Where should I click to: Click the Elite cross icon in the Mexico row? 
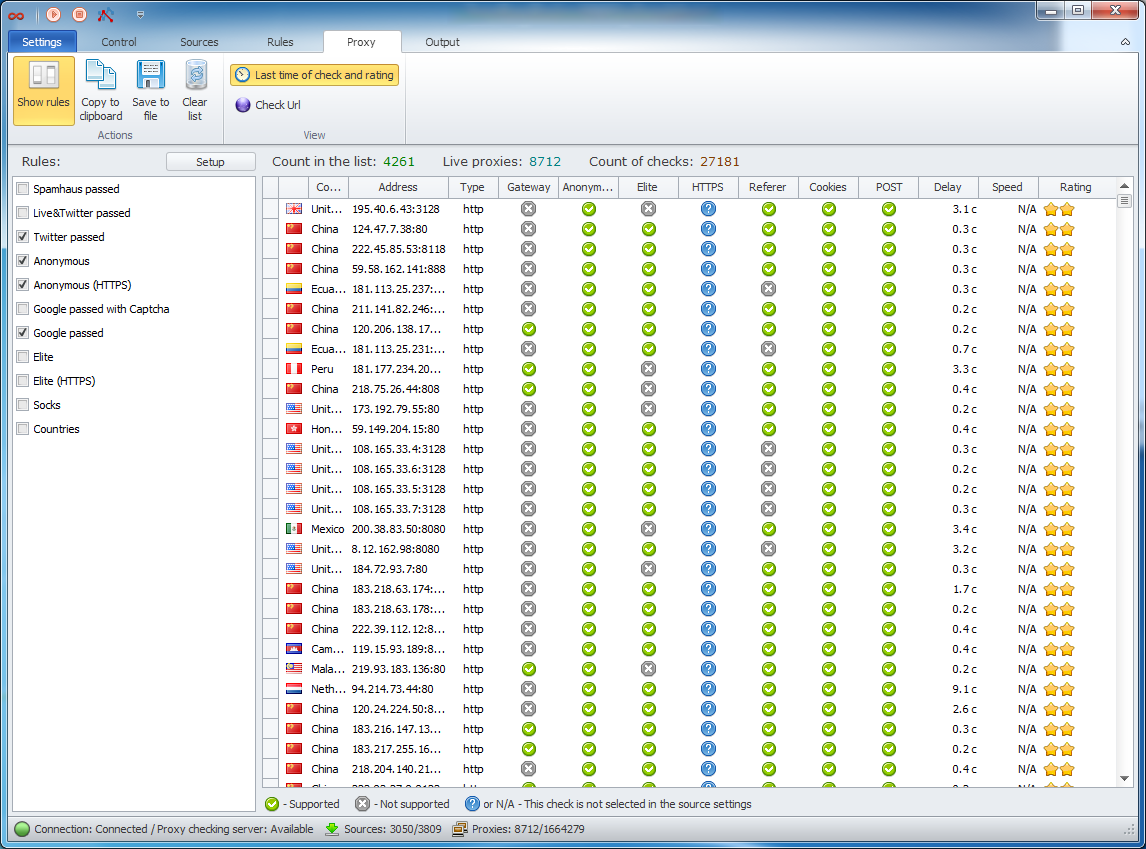[648, 529]
